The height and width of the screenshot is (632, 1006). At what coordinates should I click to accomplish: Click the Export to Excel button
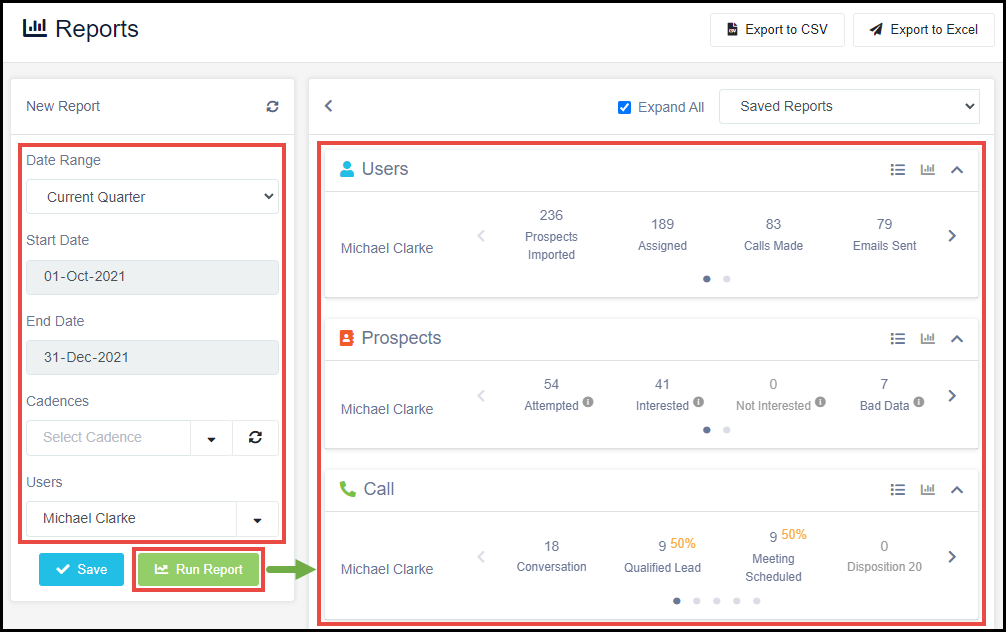[x=923, y=30]
